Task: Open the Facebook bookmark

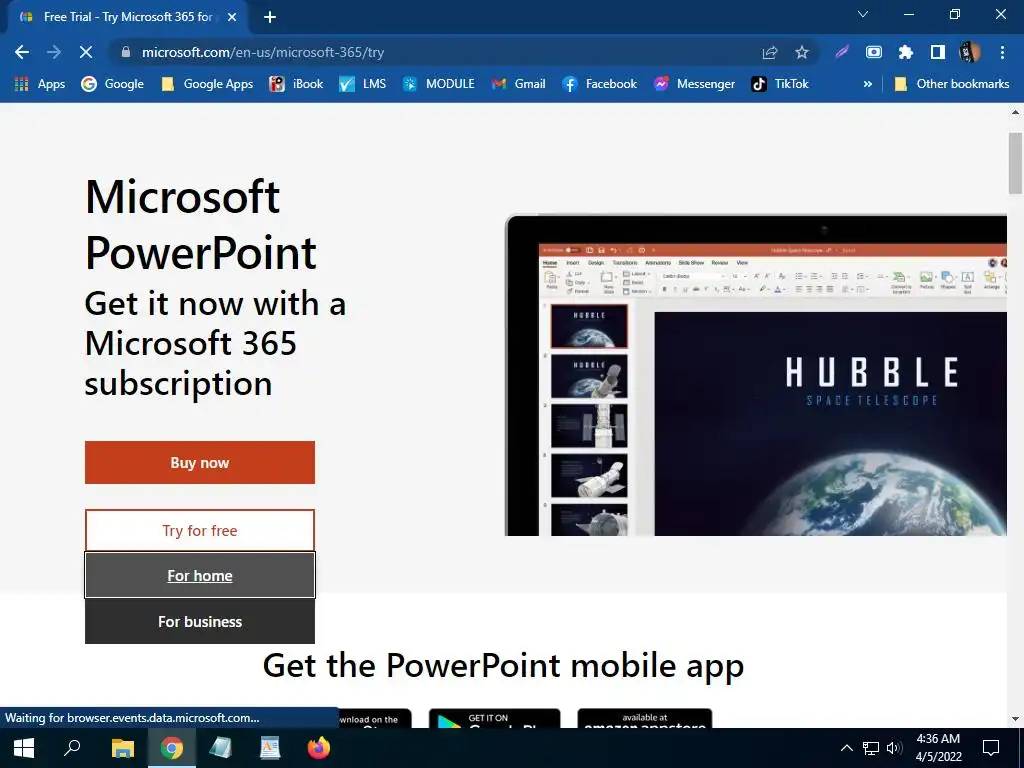Action: coord(599,84)
